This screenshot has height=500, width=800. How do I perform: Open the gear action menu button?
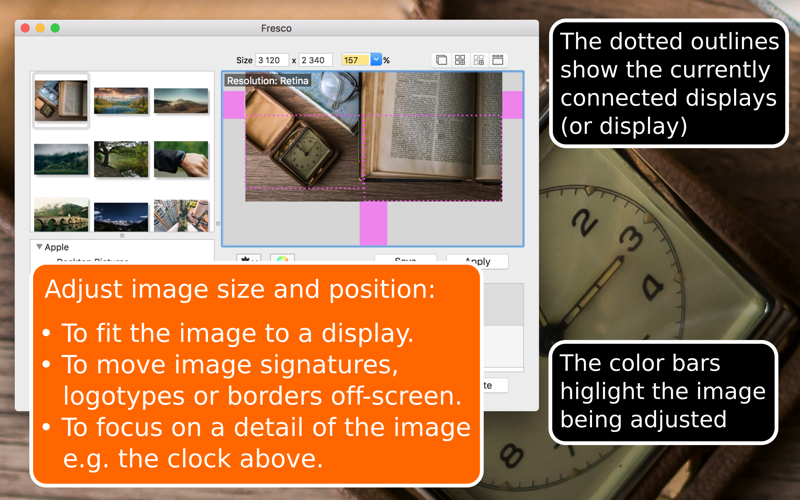click(x=248, y=259)
